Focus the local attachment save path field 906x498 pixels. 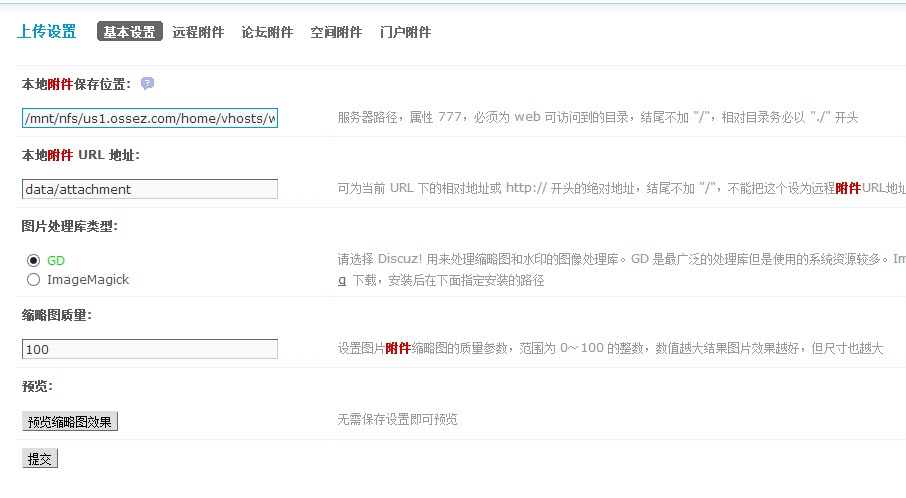[150, 118]
